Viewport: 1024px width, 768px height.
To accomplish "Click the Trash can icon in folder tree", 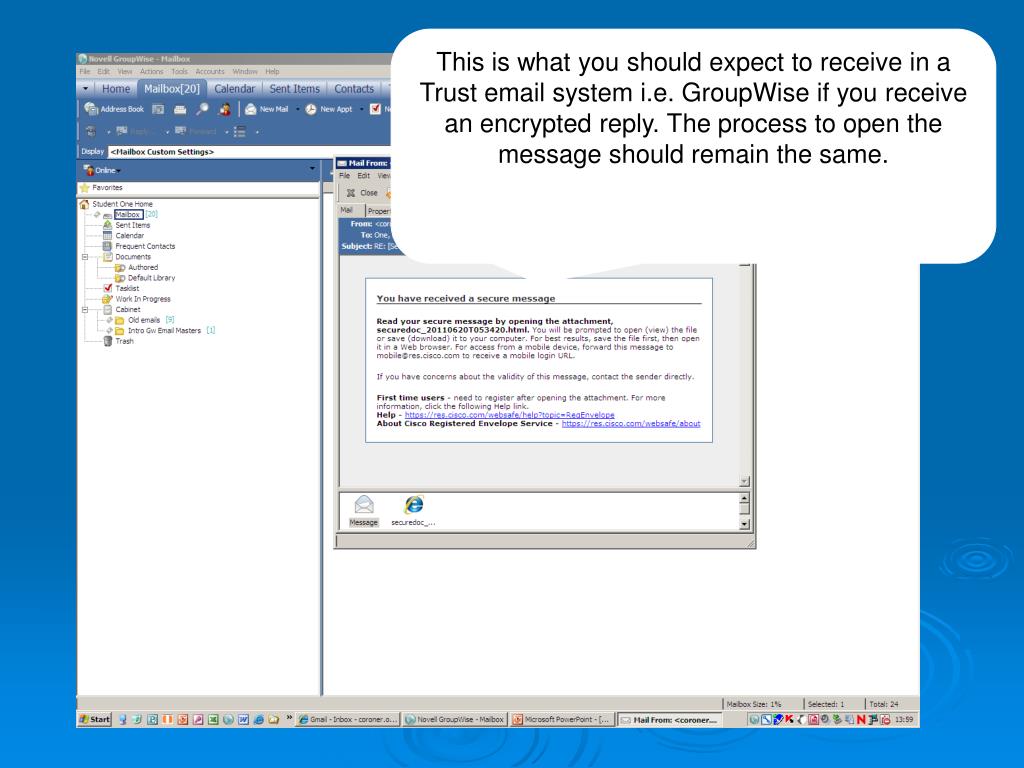I will (108, 341).
